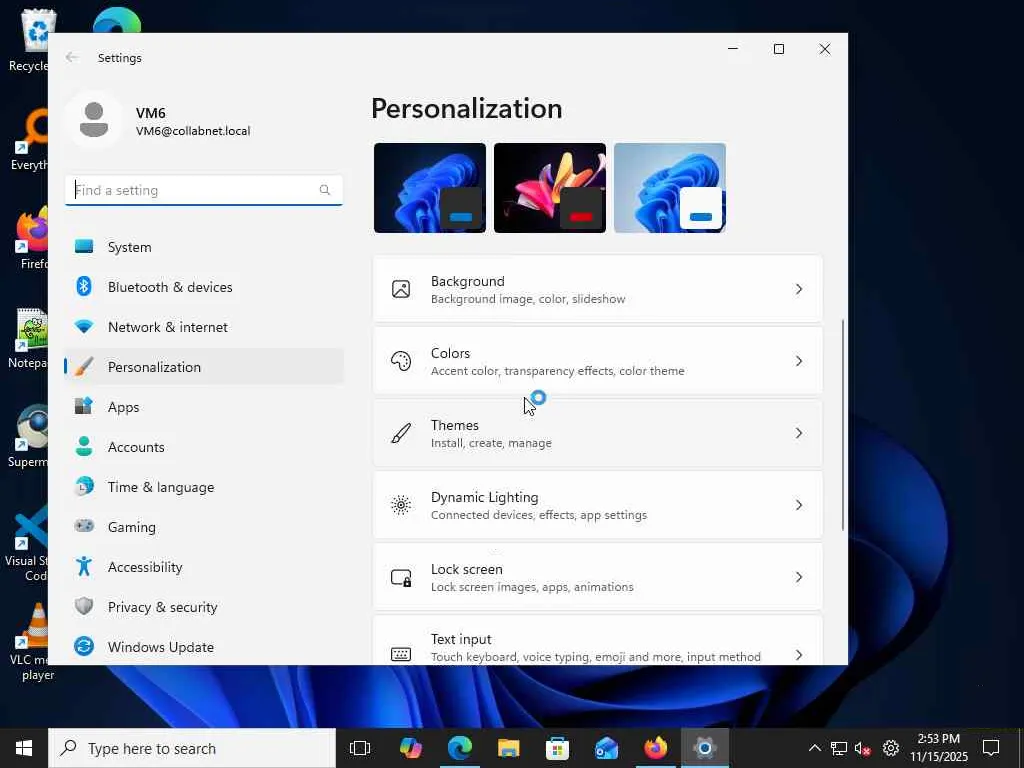Screen dimensions: 1024x768
Task: Go to System settings category
Action: [x=204, y=247]
